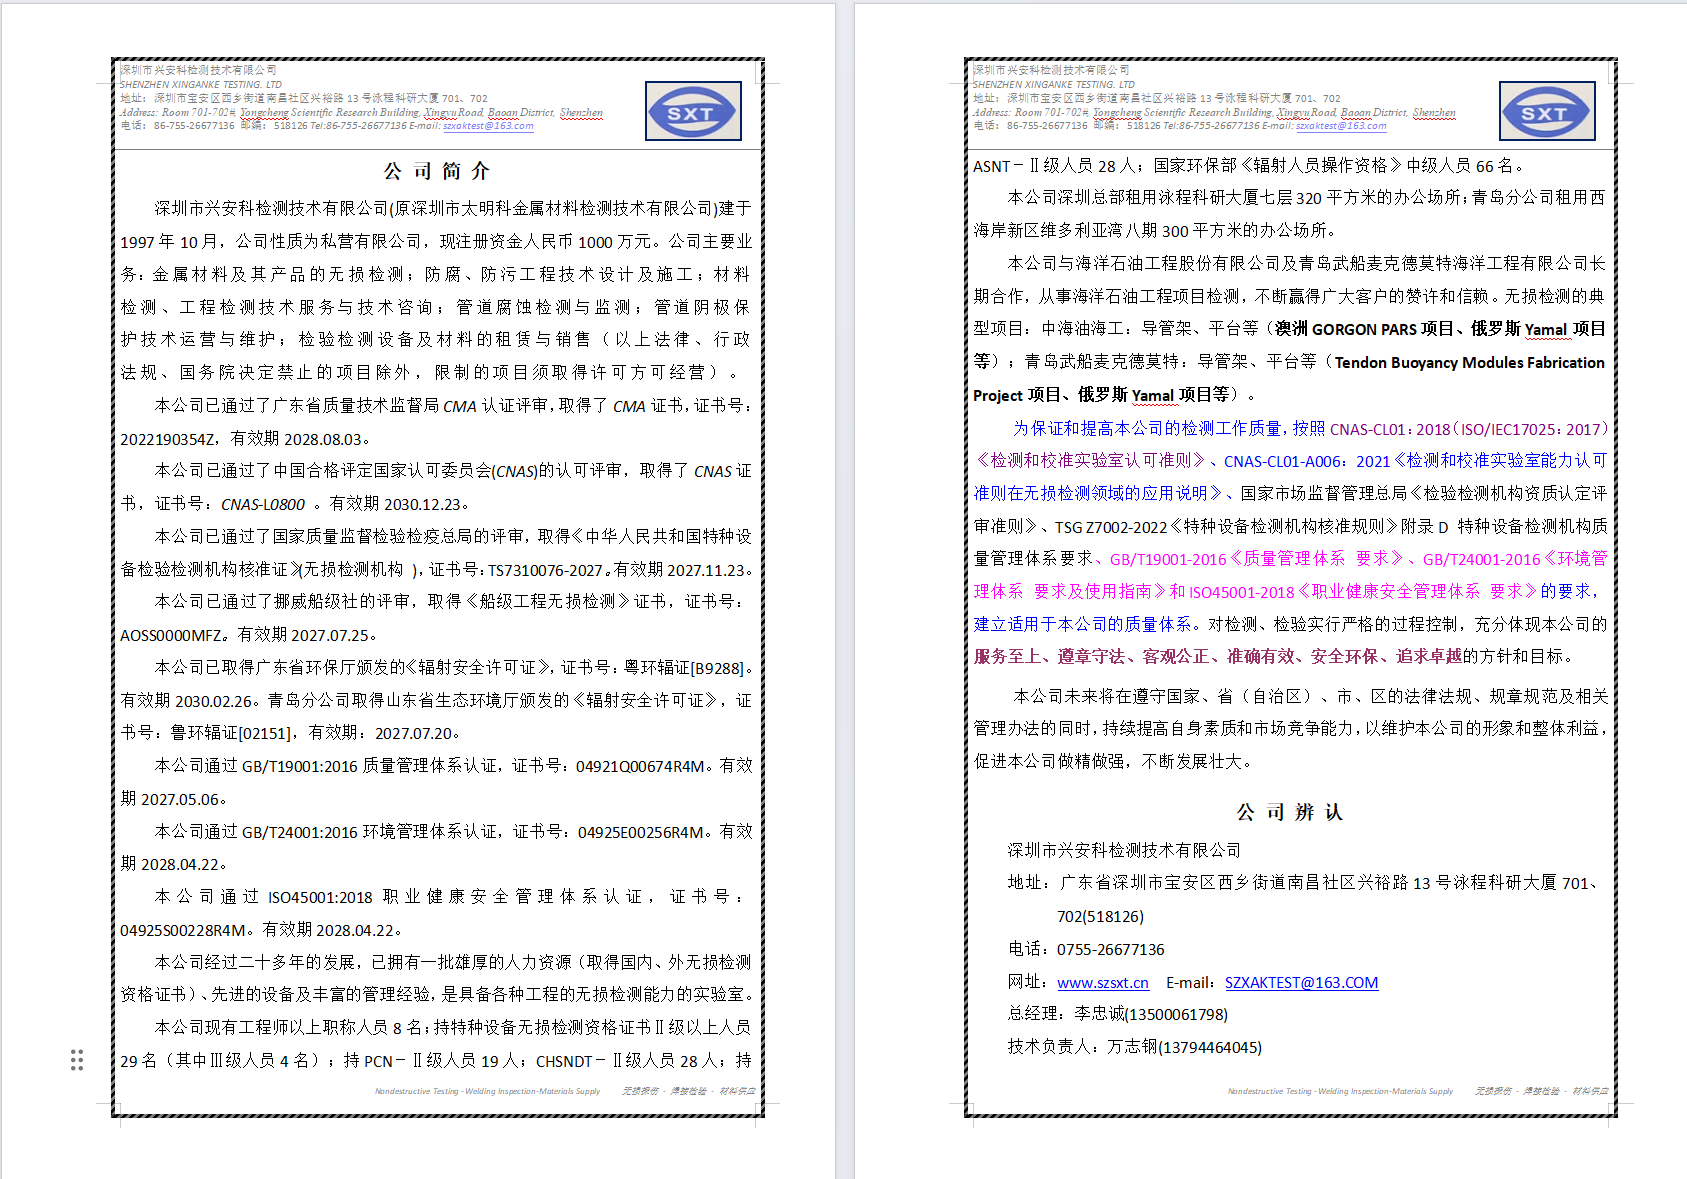Click the SXT logo on left page
The height and width of the screenshot is (1179, 1687).
coord(692,111)
